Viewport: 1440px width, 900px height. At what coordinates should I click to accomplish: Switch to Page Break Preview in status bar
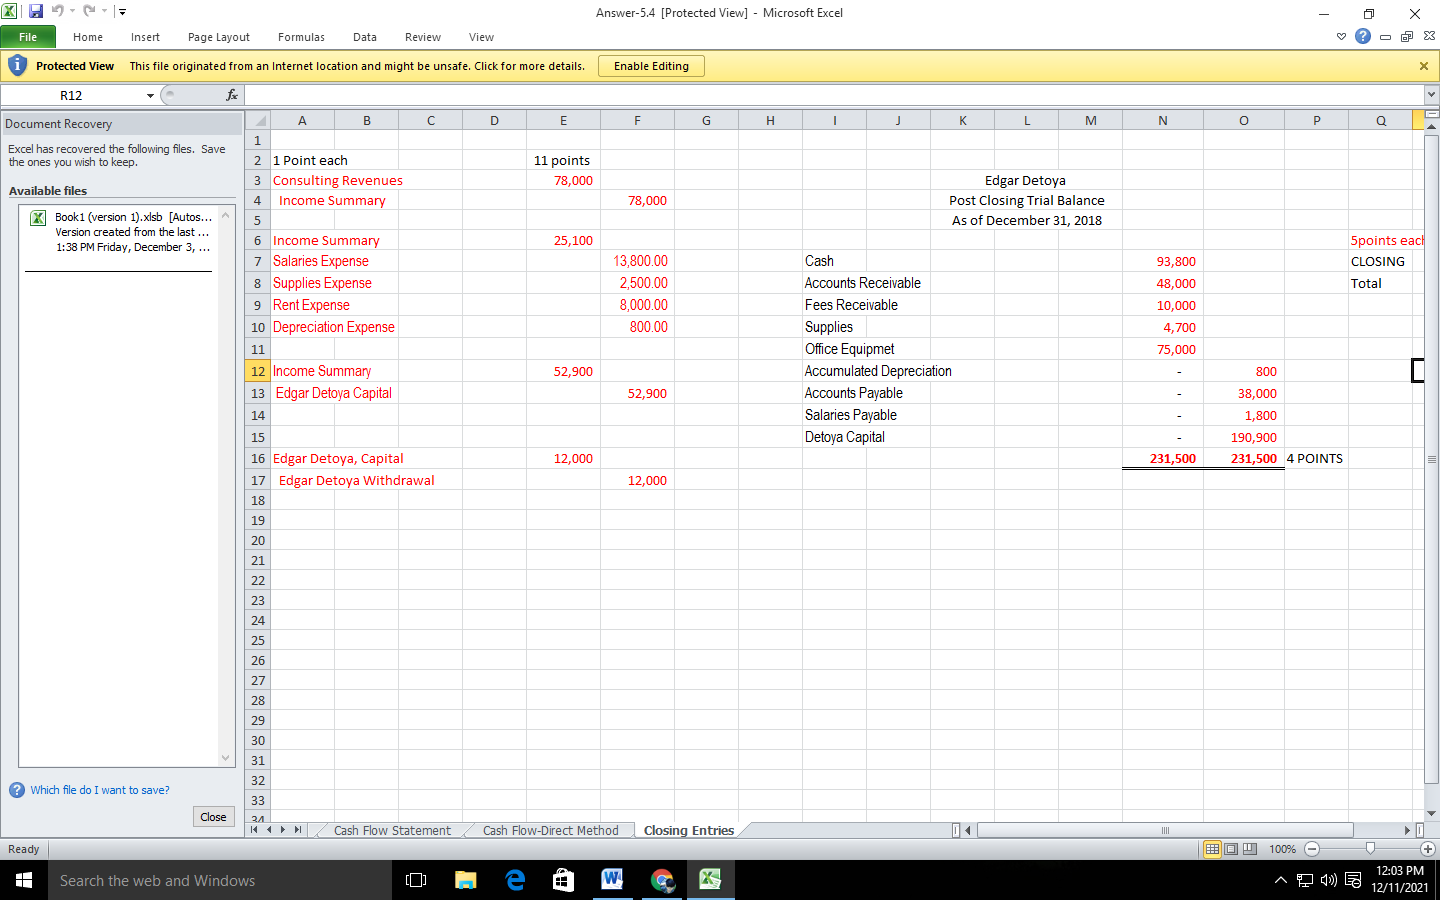point(1249,849)
